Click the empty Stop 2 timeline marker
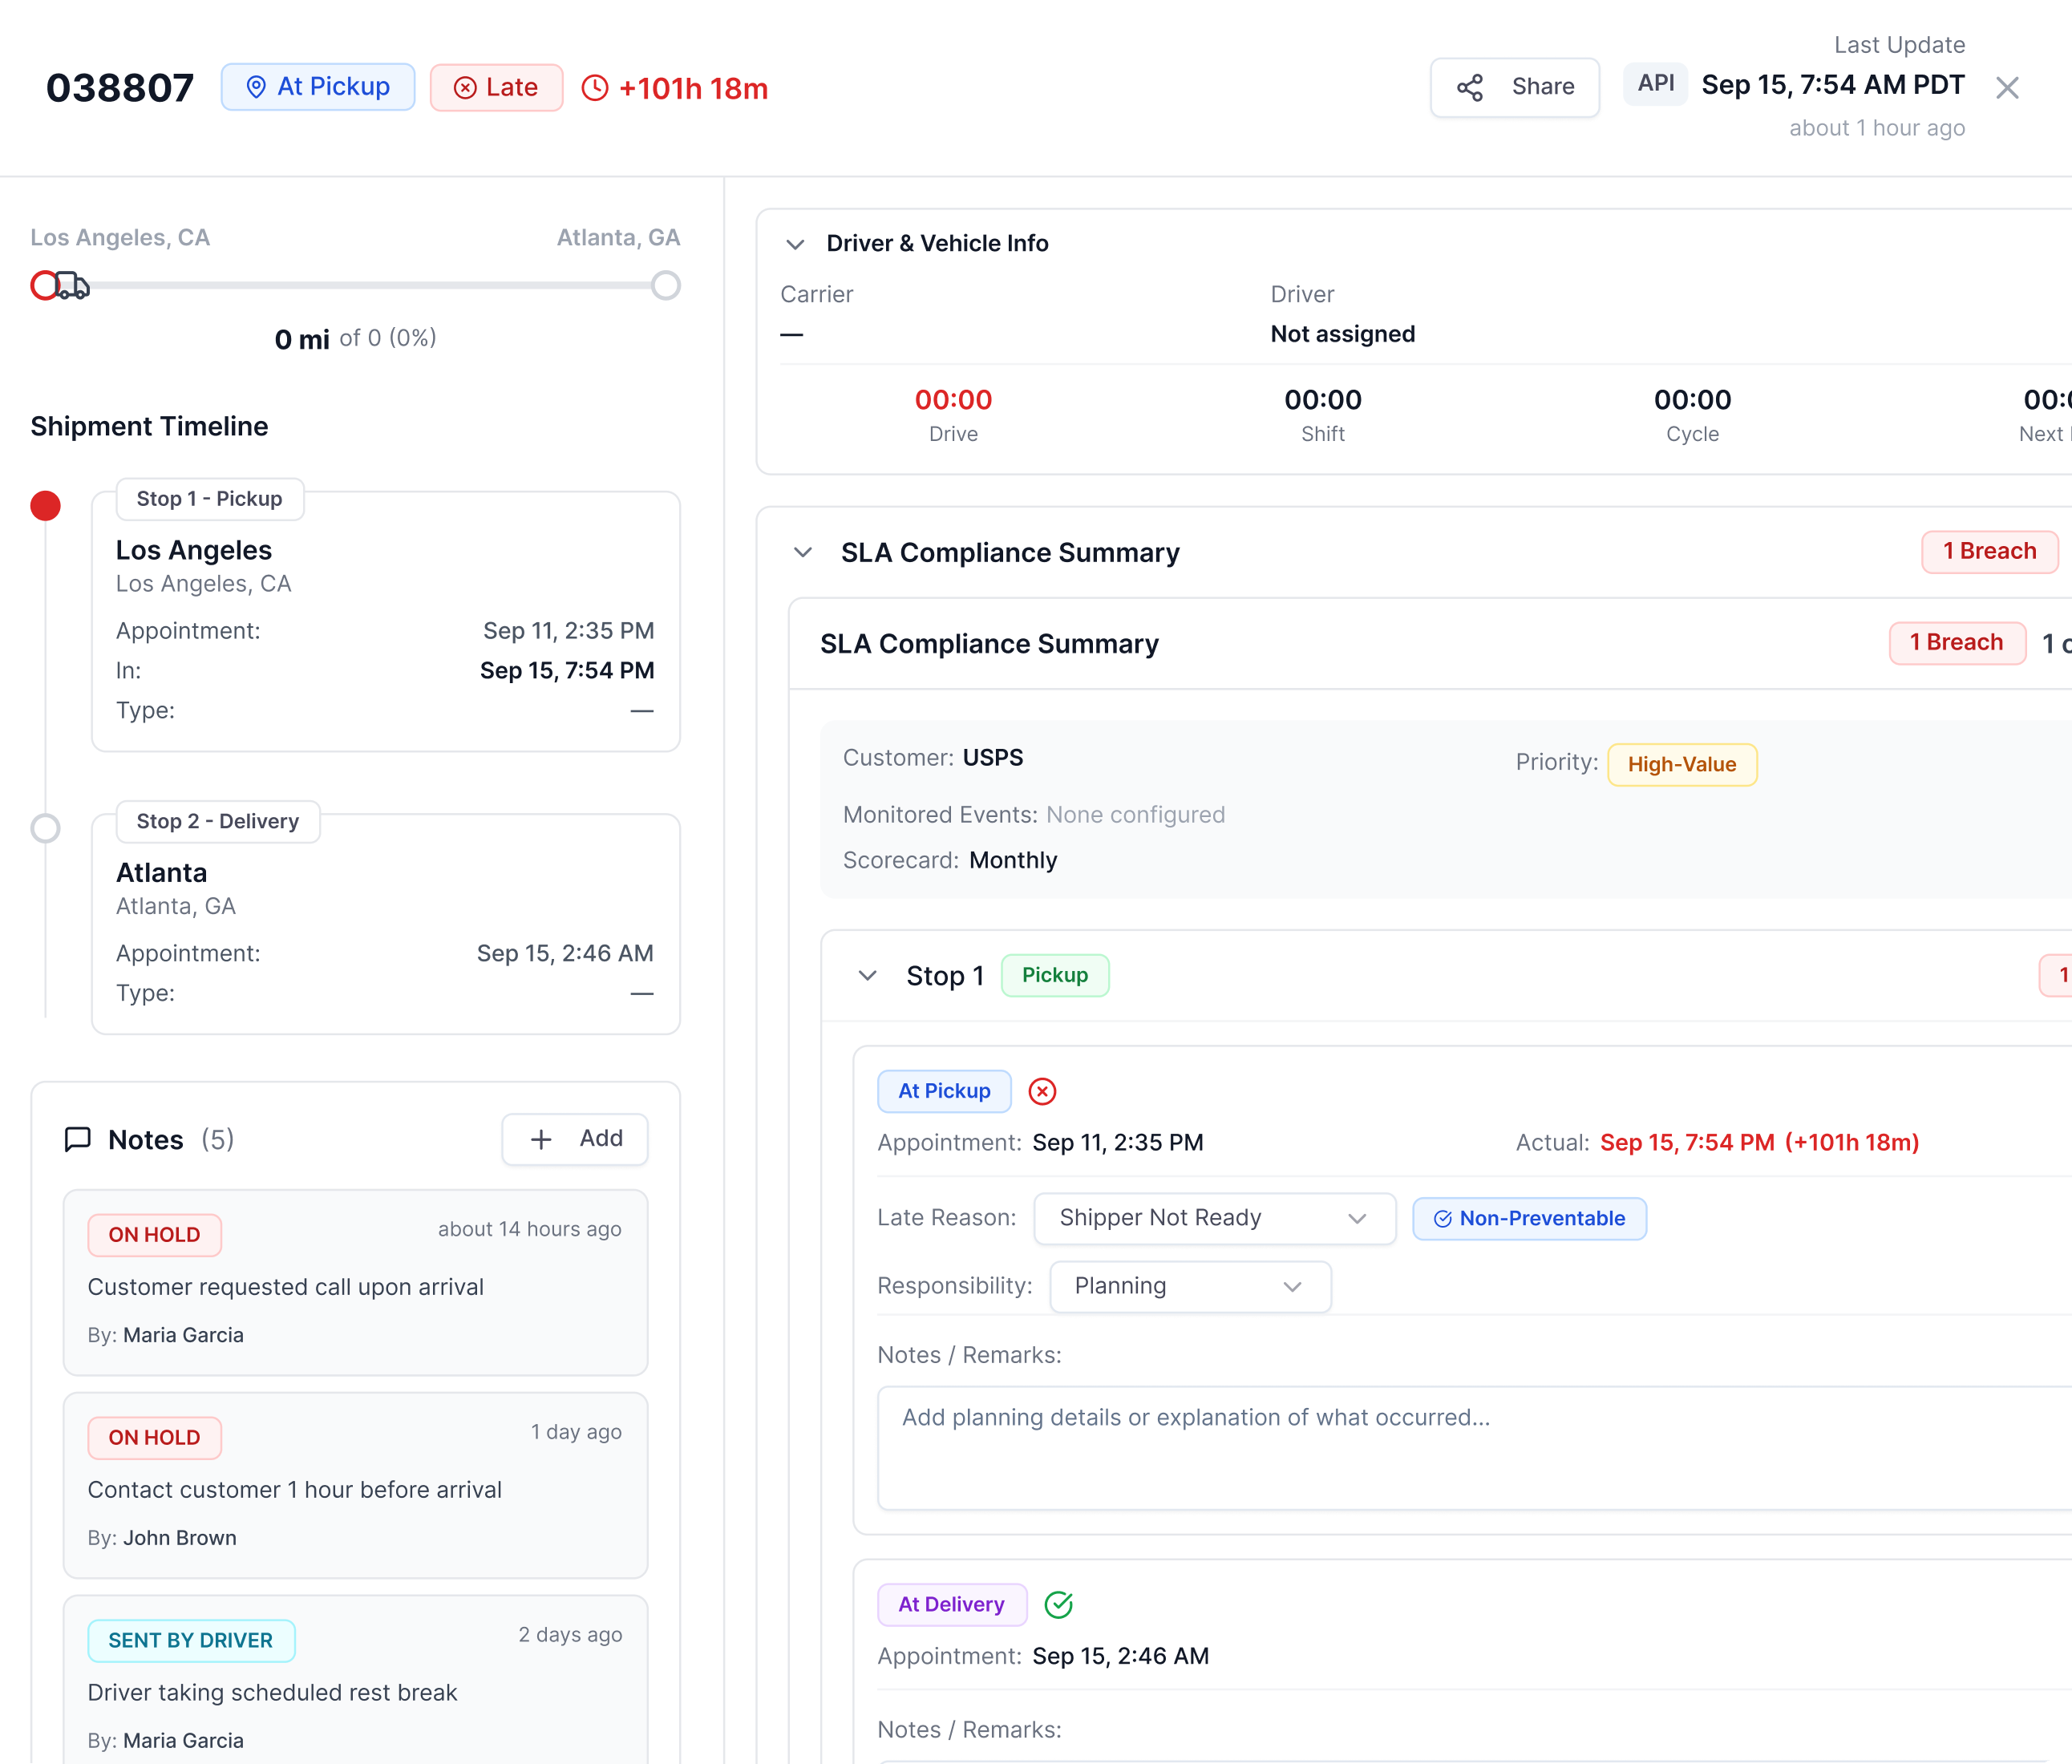Image resolution: width=2072 pixels, height=1764 pixels. click(x=45, y=828)
